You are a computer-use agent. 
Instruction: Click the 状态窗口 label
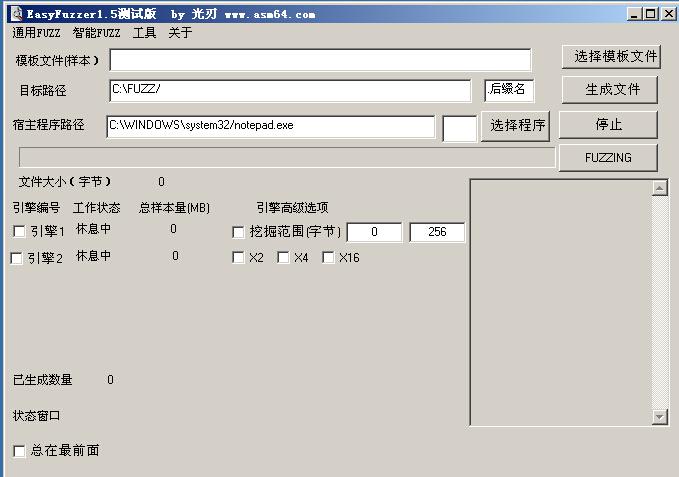click(36, 416)
